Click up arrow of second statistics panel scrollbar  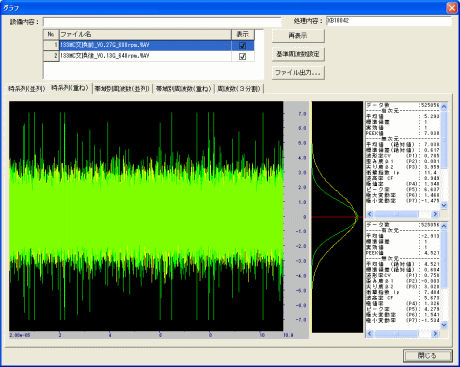444,226
